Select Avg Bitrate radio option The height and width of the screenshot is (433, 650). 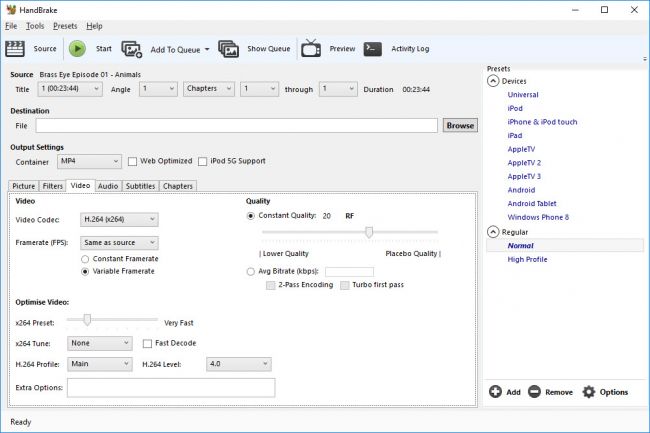(x=250, y=271)
